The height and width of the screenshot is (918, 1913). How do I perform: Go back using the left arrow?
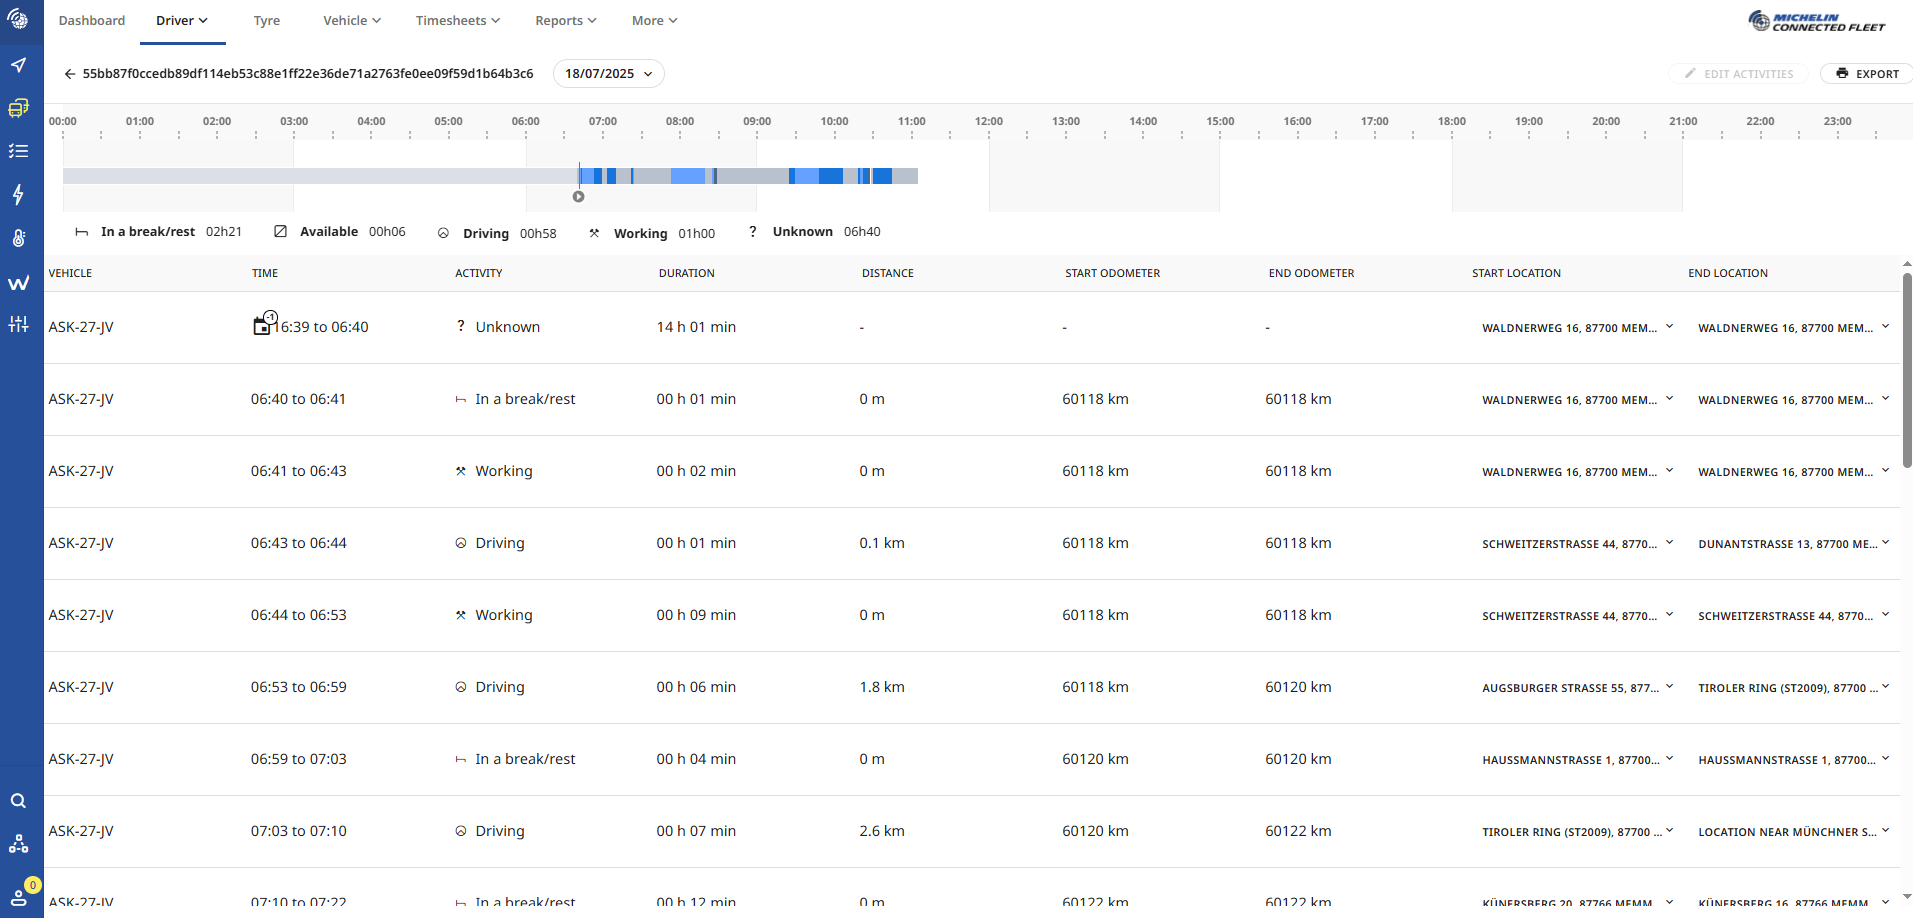[x=69, y=74]
